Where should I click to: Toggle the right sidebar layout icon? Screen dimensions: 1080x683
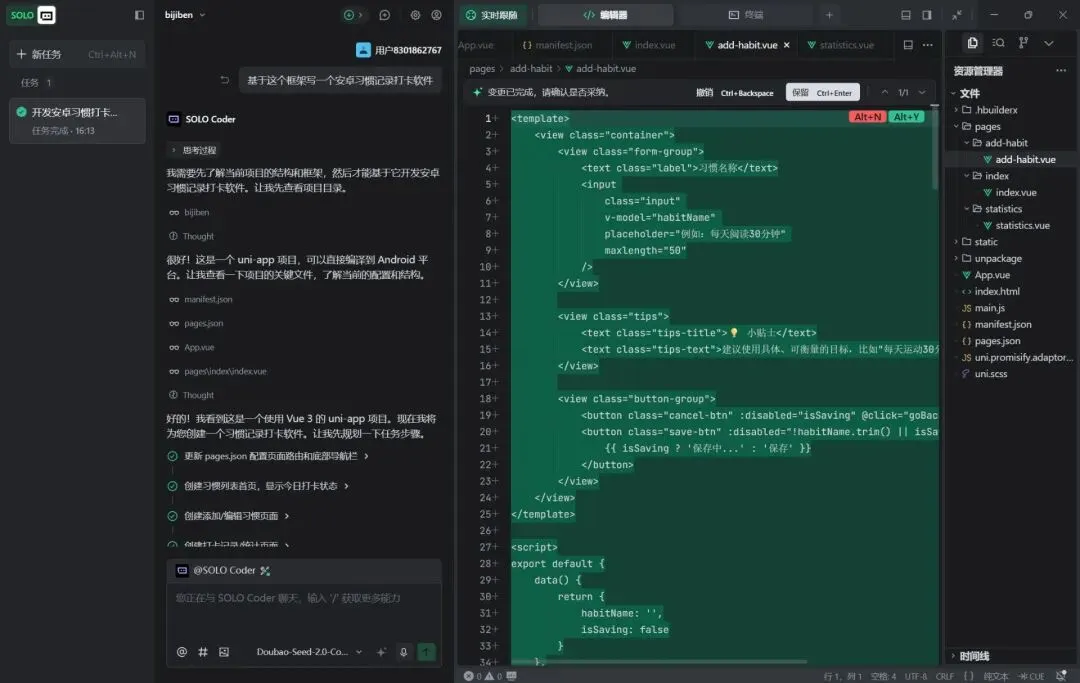click(927, 15)
